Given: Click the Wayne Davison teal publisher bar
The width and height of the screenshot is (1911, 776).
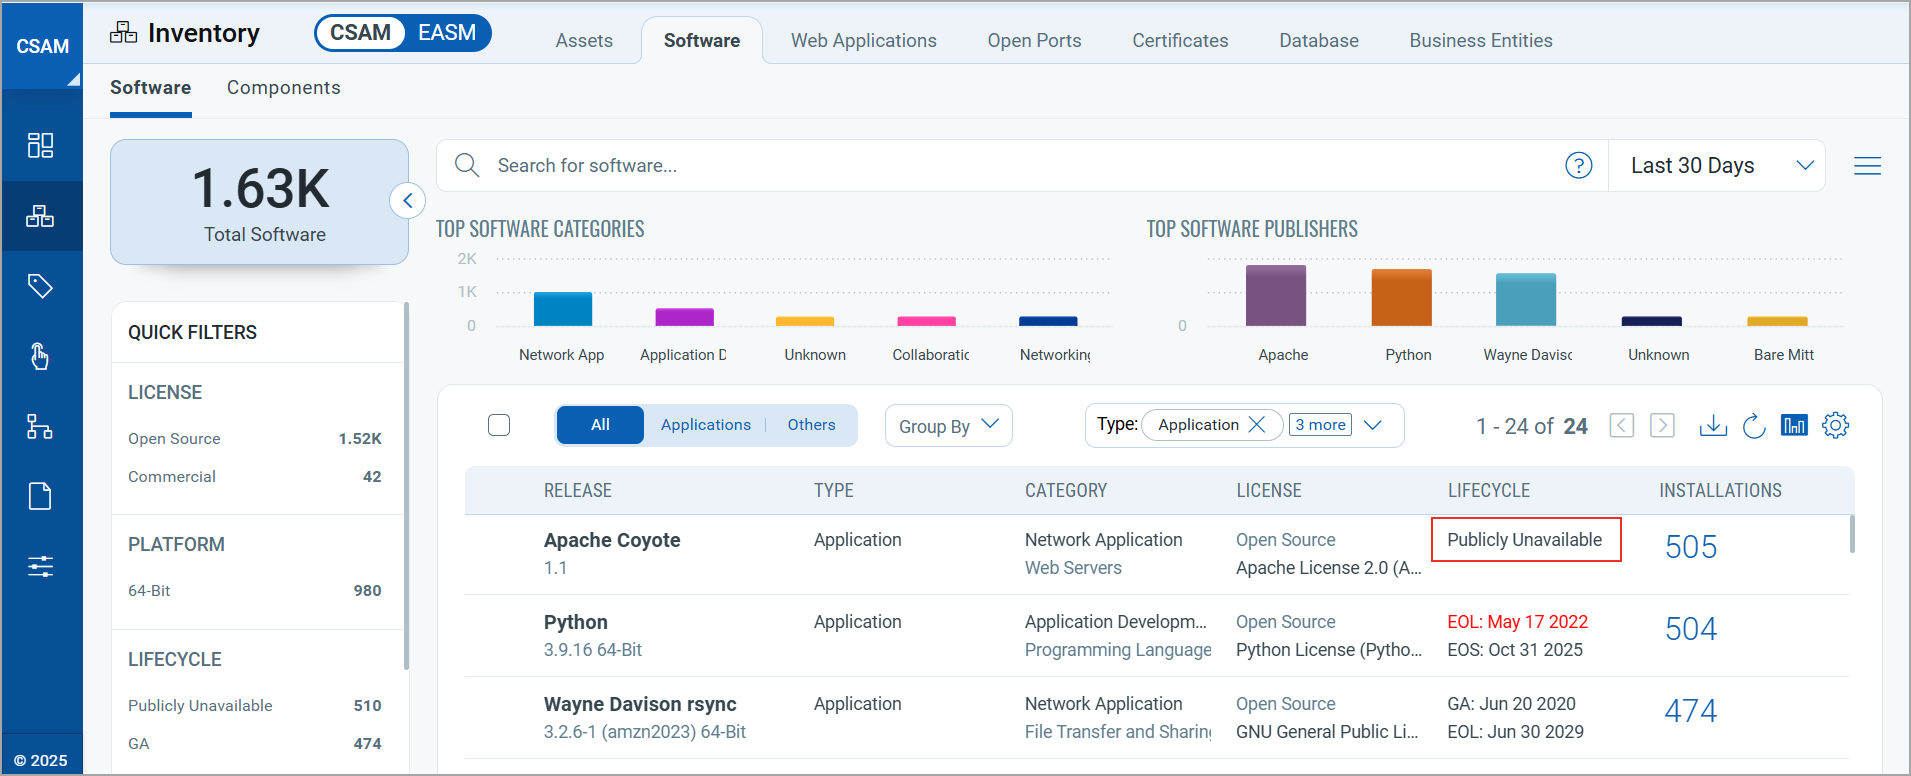Looking at the screenshot, I should [x=1526, y=300].
